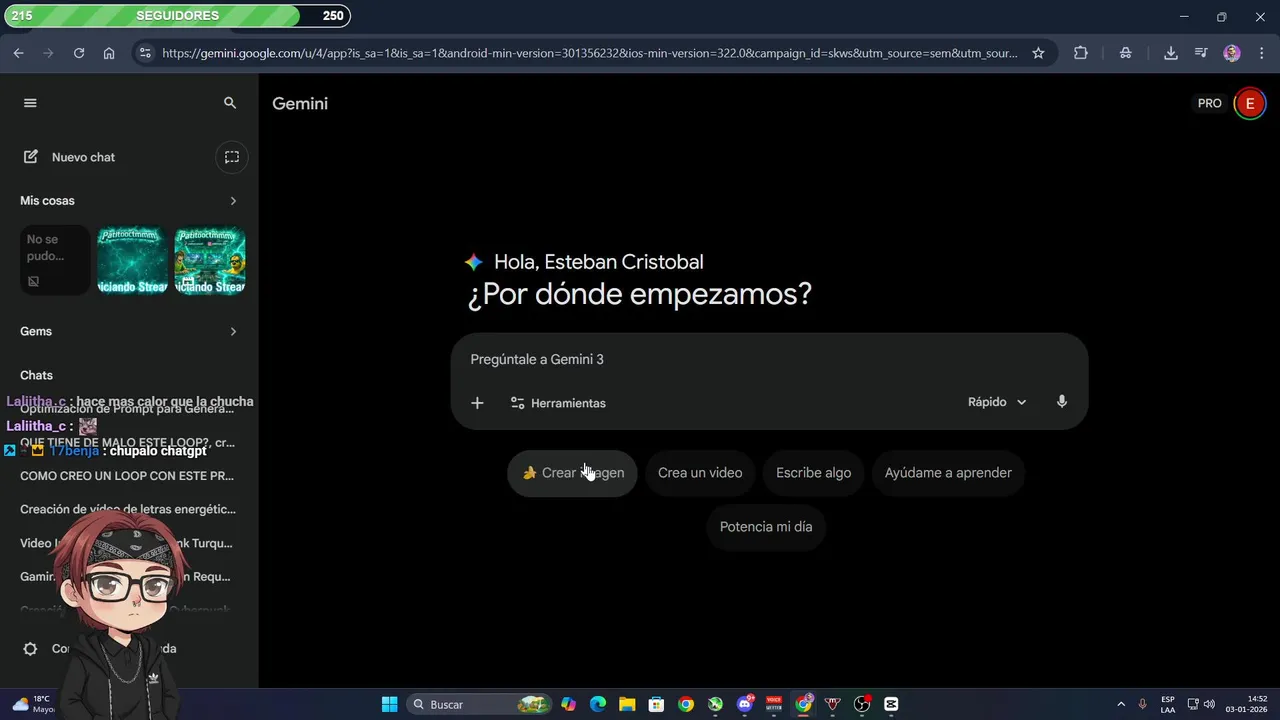Open Microsoft Copilot from the taskbar
Viewport: 1280px width, 720px height.
pos(569,704)
